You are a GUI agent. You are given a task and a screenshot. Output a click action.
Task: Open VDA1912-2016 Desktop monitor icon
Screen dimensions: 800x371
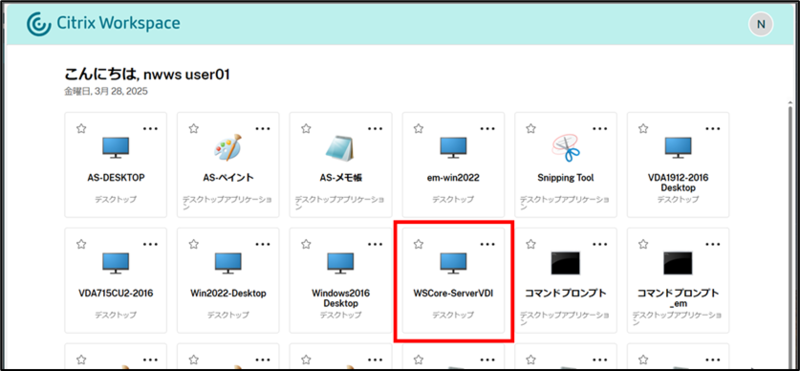[x=678, y=147]
